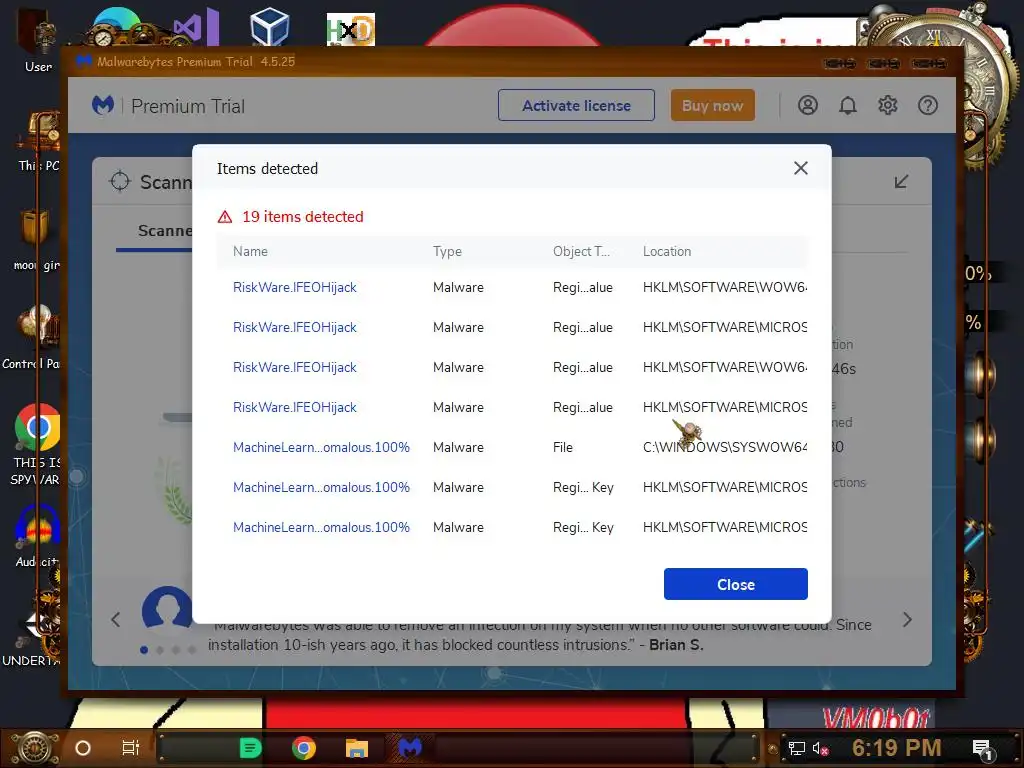Open Cortana search circle in taskbar
Viewport: 1024px width, 768px height.
coord(83,748)
